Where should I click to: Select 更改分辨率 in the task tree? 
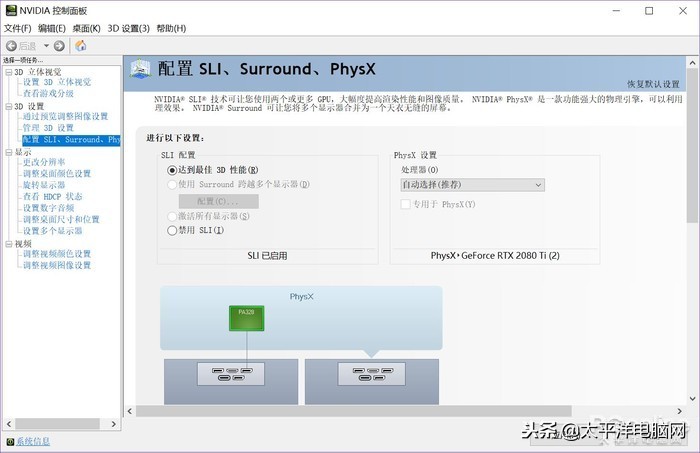pyautogui.click(x=44, y=162)
